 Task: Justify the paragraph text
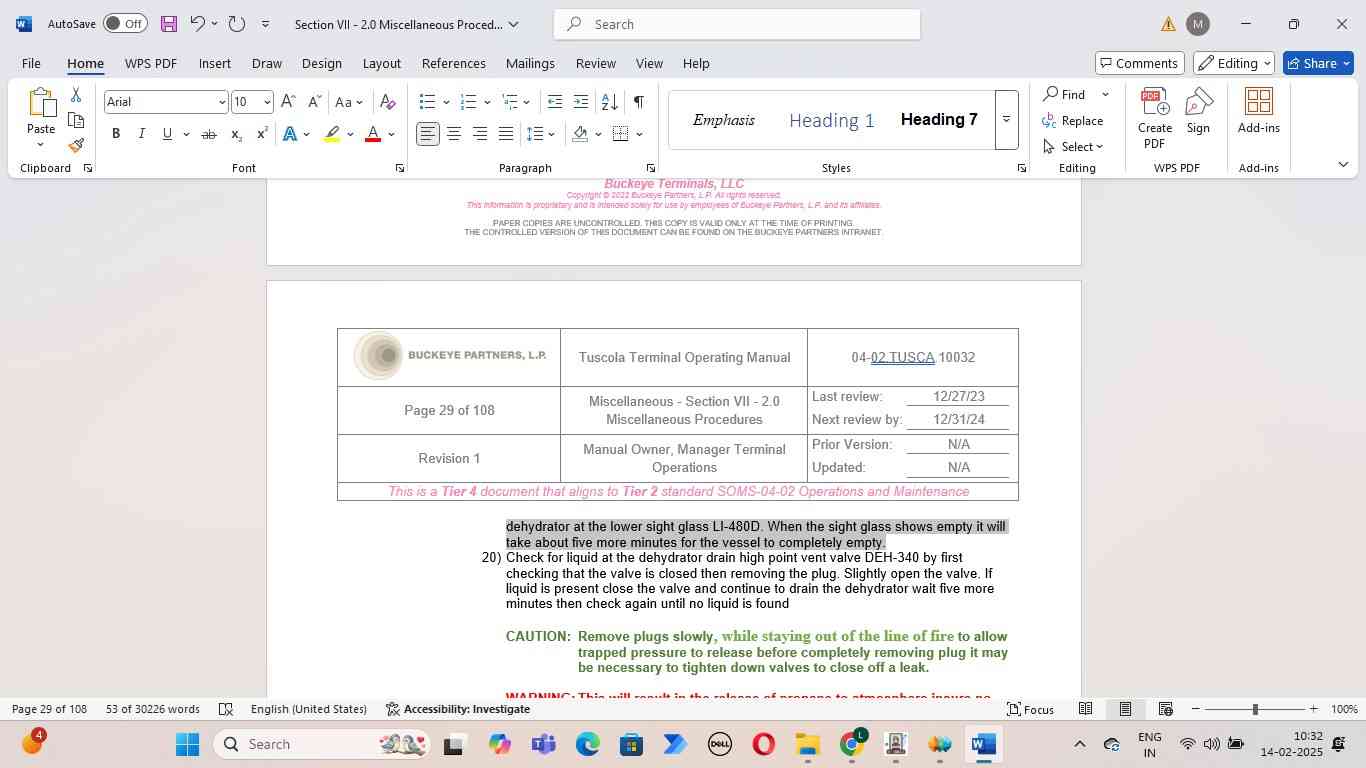click(506, 134)
